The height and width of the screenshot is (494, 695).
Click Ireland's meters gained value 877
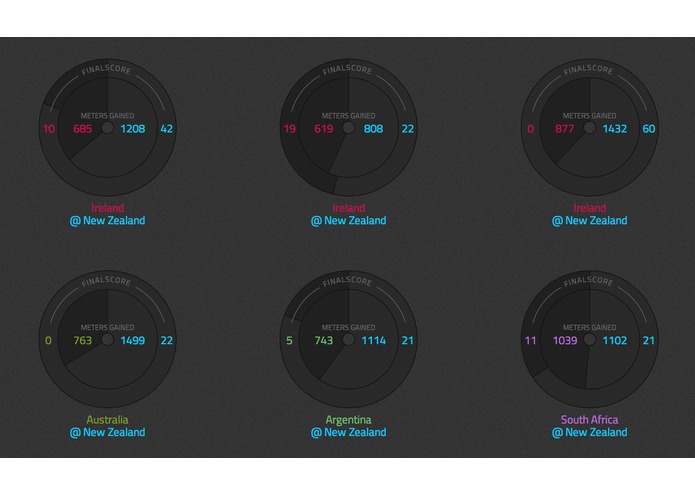point(564,129)
